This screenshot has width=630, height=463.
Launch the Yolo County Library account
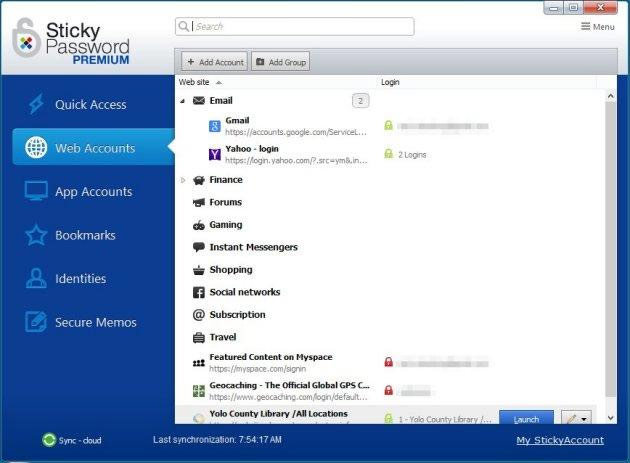click(526, 417)
